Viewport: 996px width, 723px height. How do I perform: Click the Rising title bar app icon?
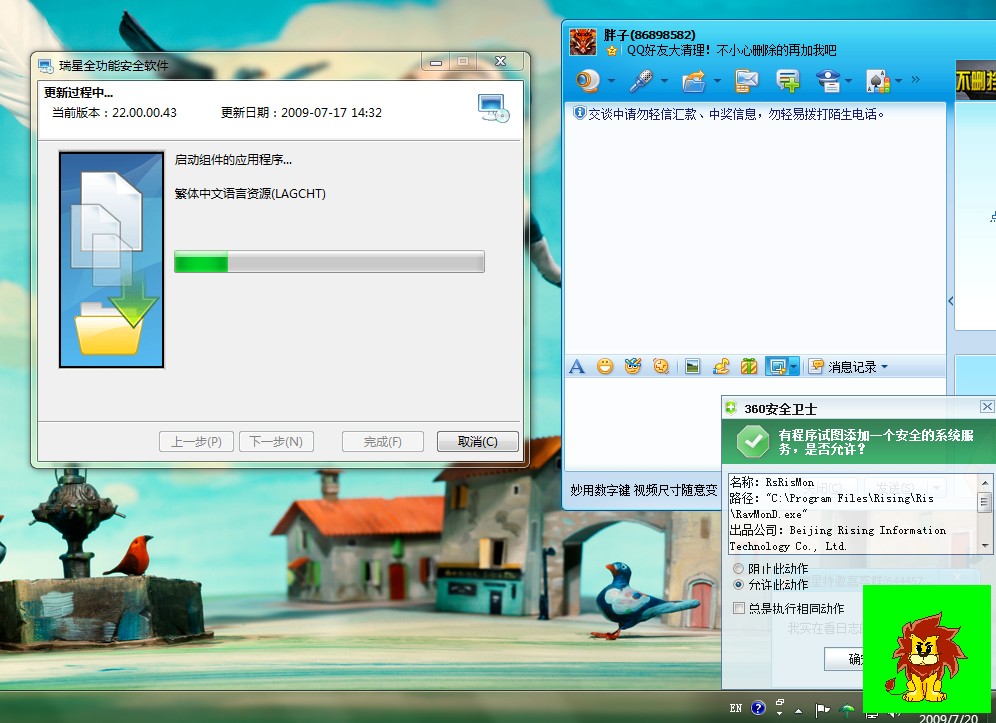click(x=45, y=65)
